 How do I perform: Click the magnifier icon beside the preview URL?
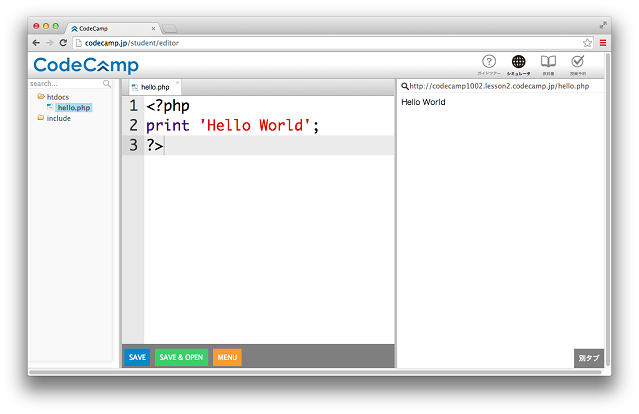click(x=405, y=86)
